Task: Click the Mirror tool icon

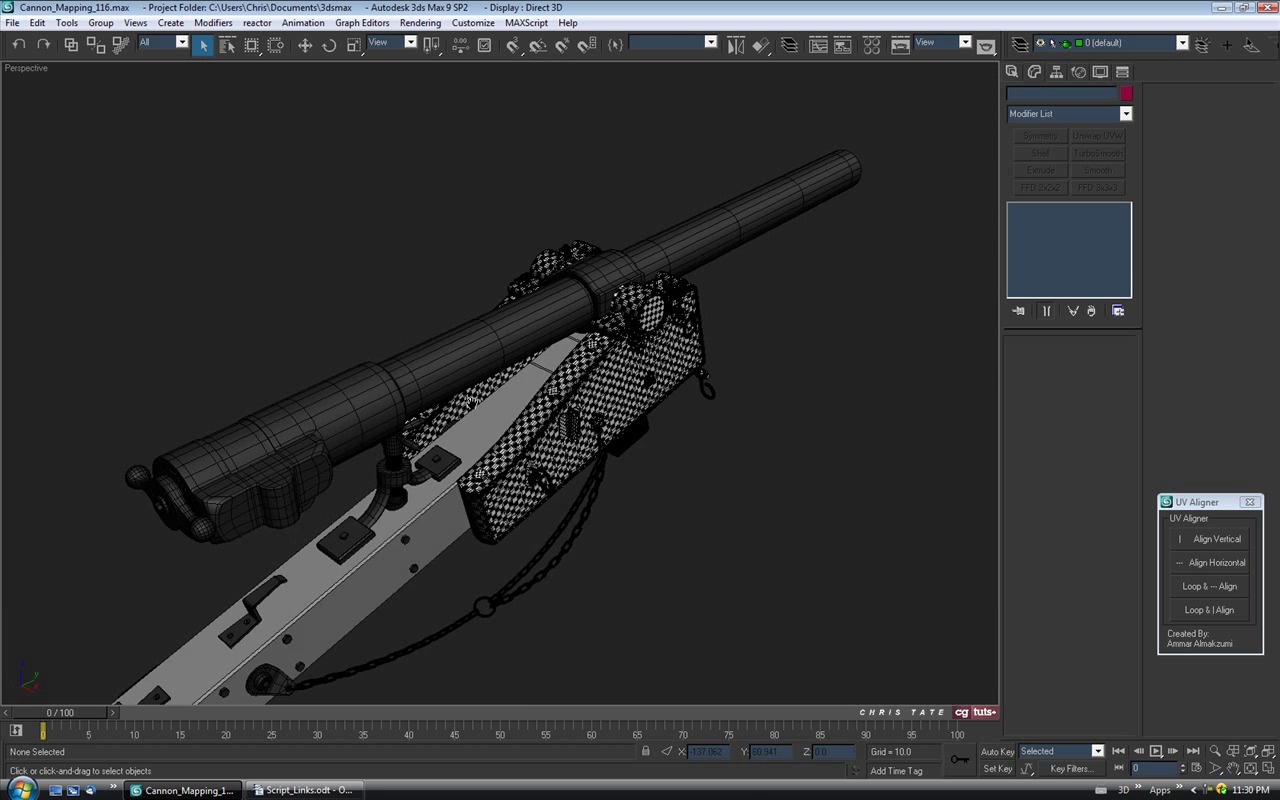Action: (x=736, y=44)
